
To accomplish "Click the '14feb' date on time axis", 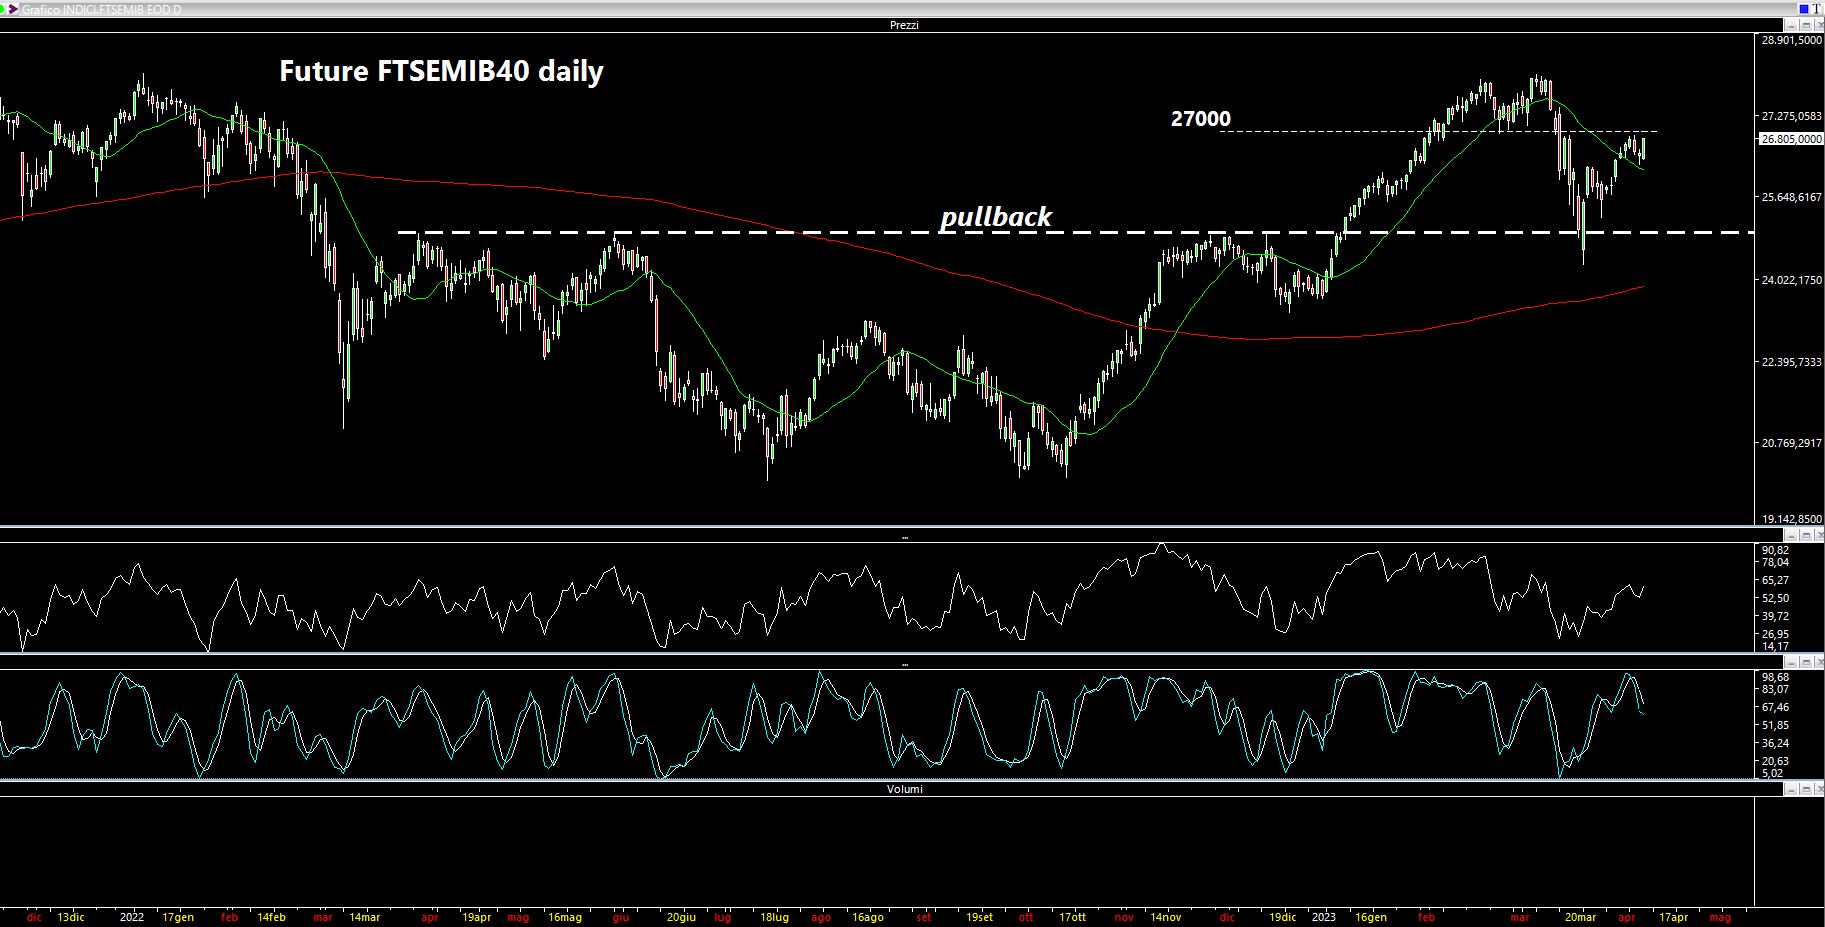I will (x=271, y=917).
